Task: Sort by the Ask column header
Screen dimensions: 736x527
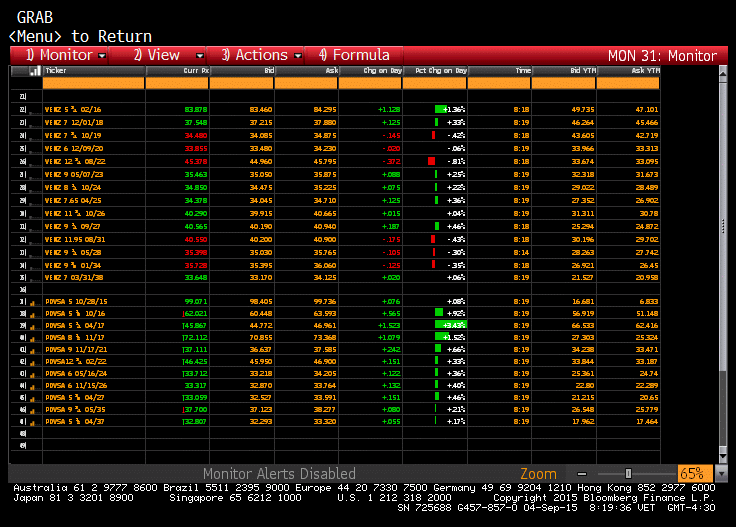Action: pyautogui.click(x=307, y=71)
